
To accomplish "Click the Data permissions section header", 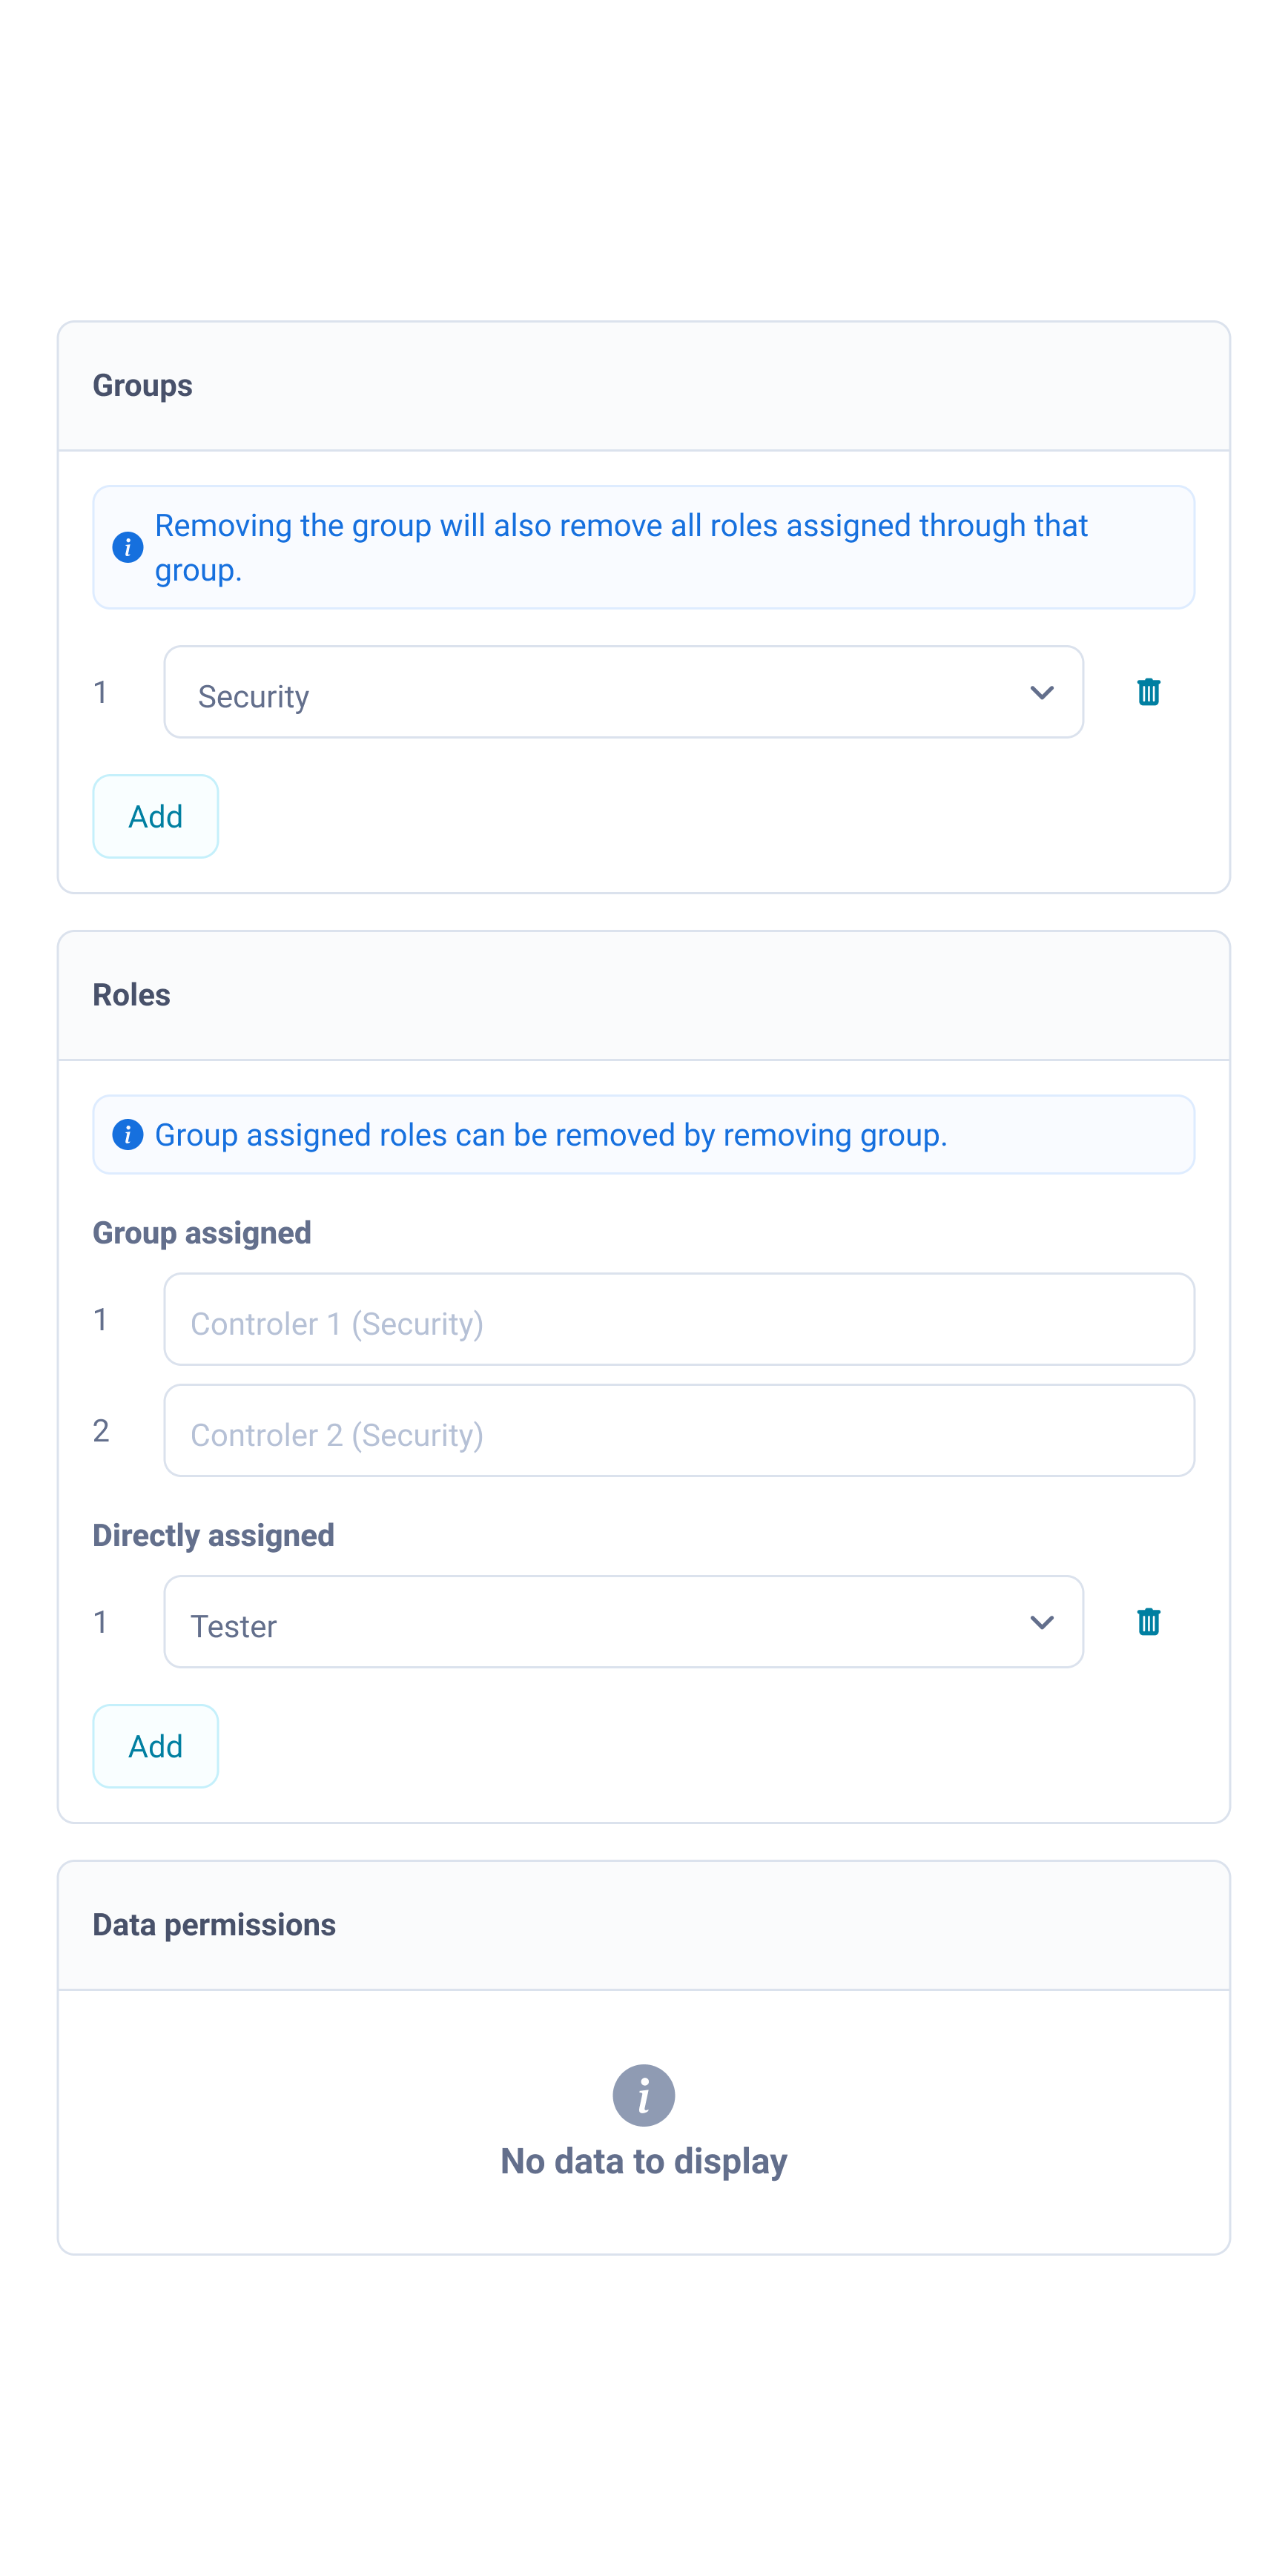I will click(x=214, y=1925).
